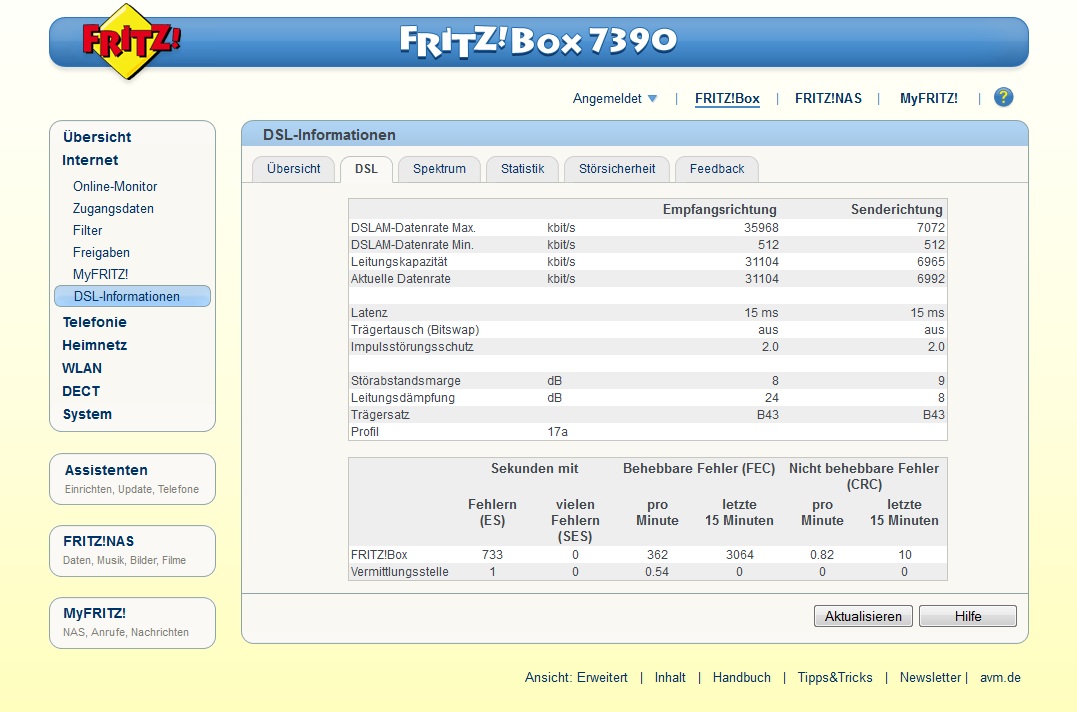Screen dimensions: 1077x712
Task: Click the Trägersatz row label
Action: [x=380, y=415]
